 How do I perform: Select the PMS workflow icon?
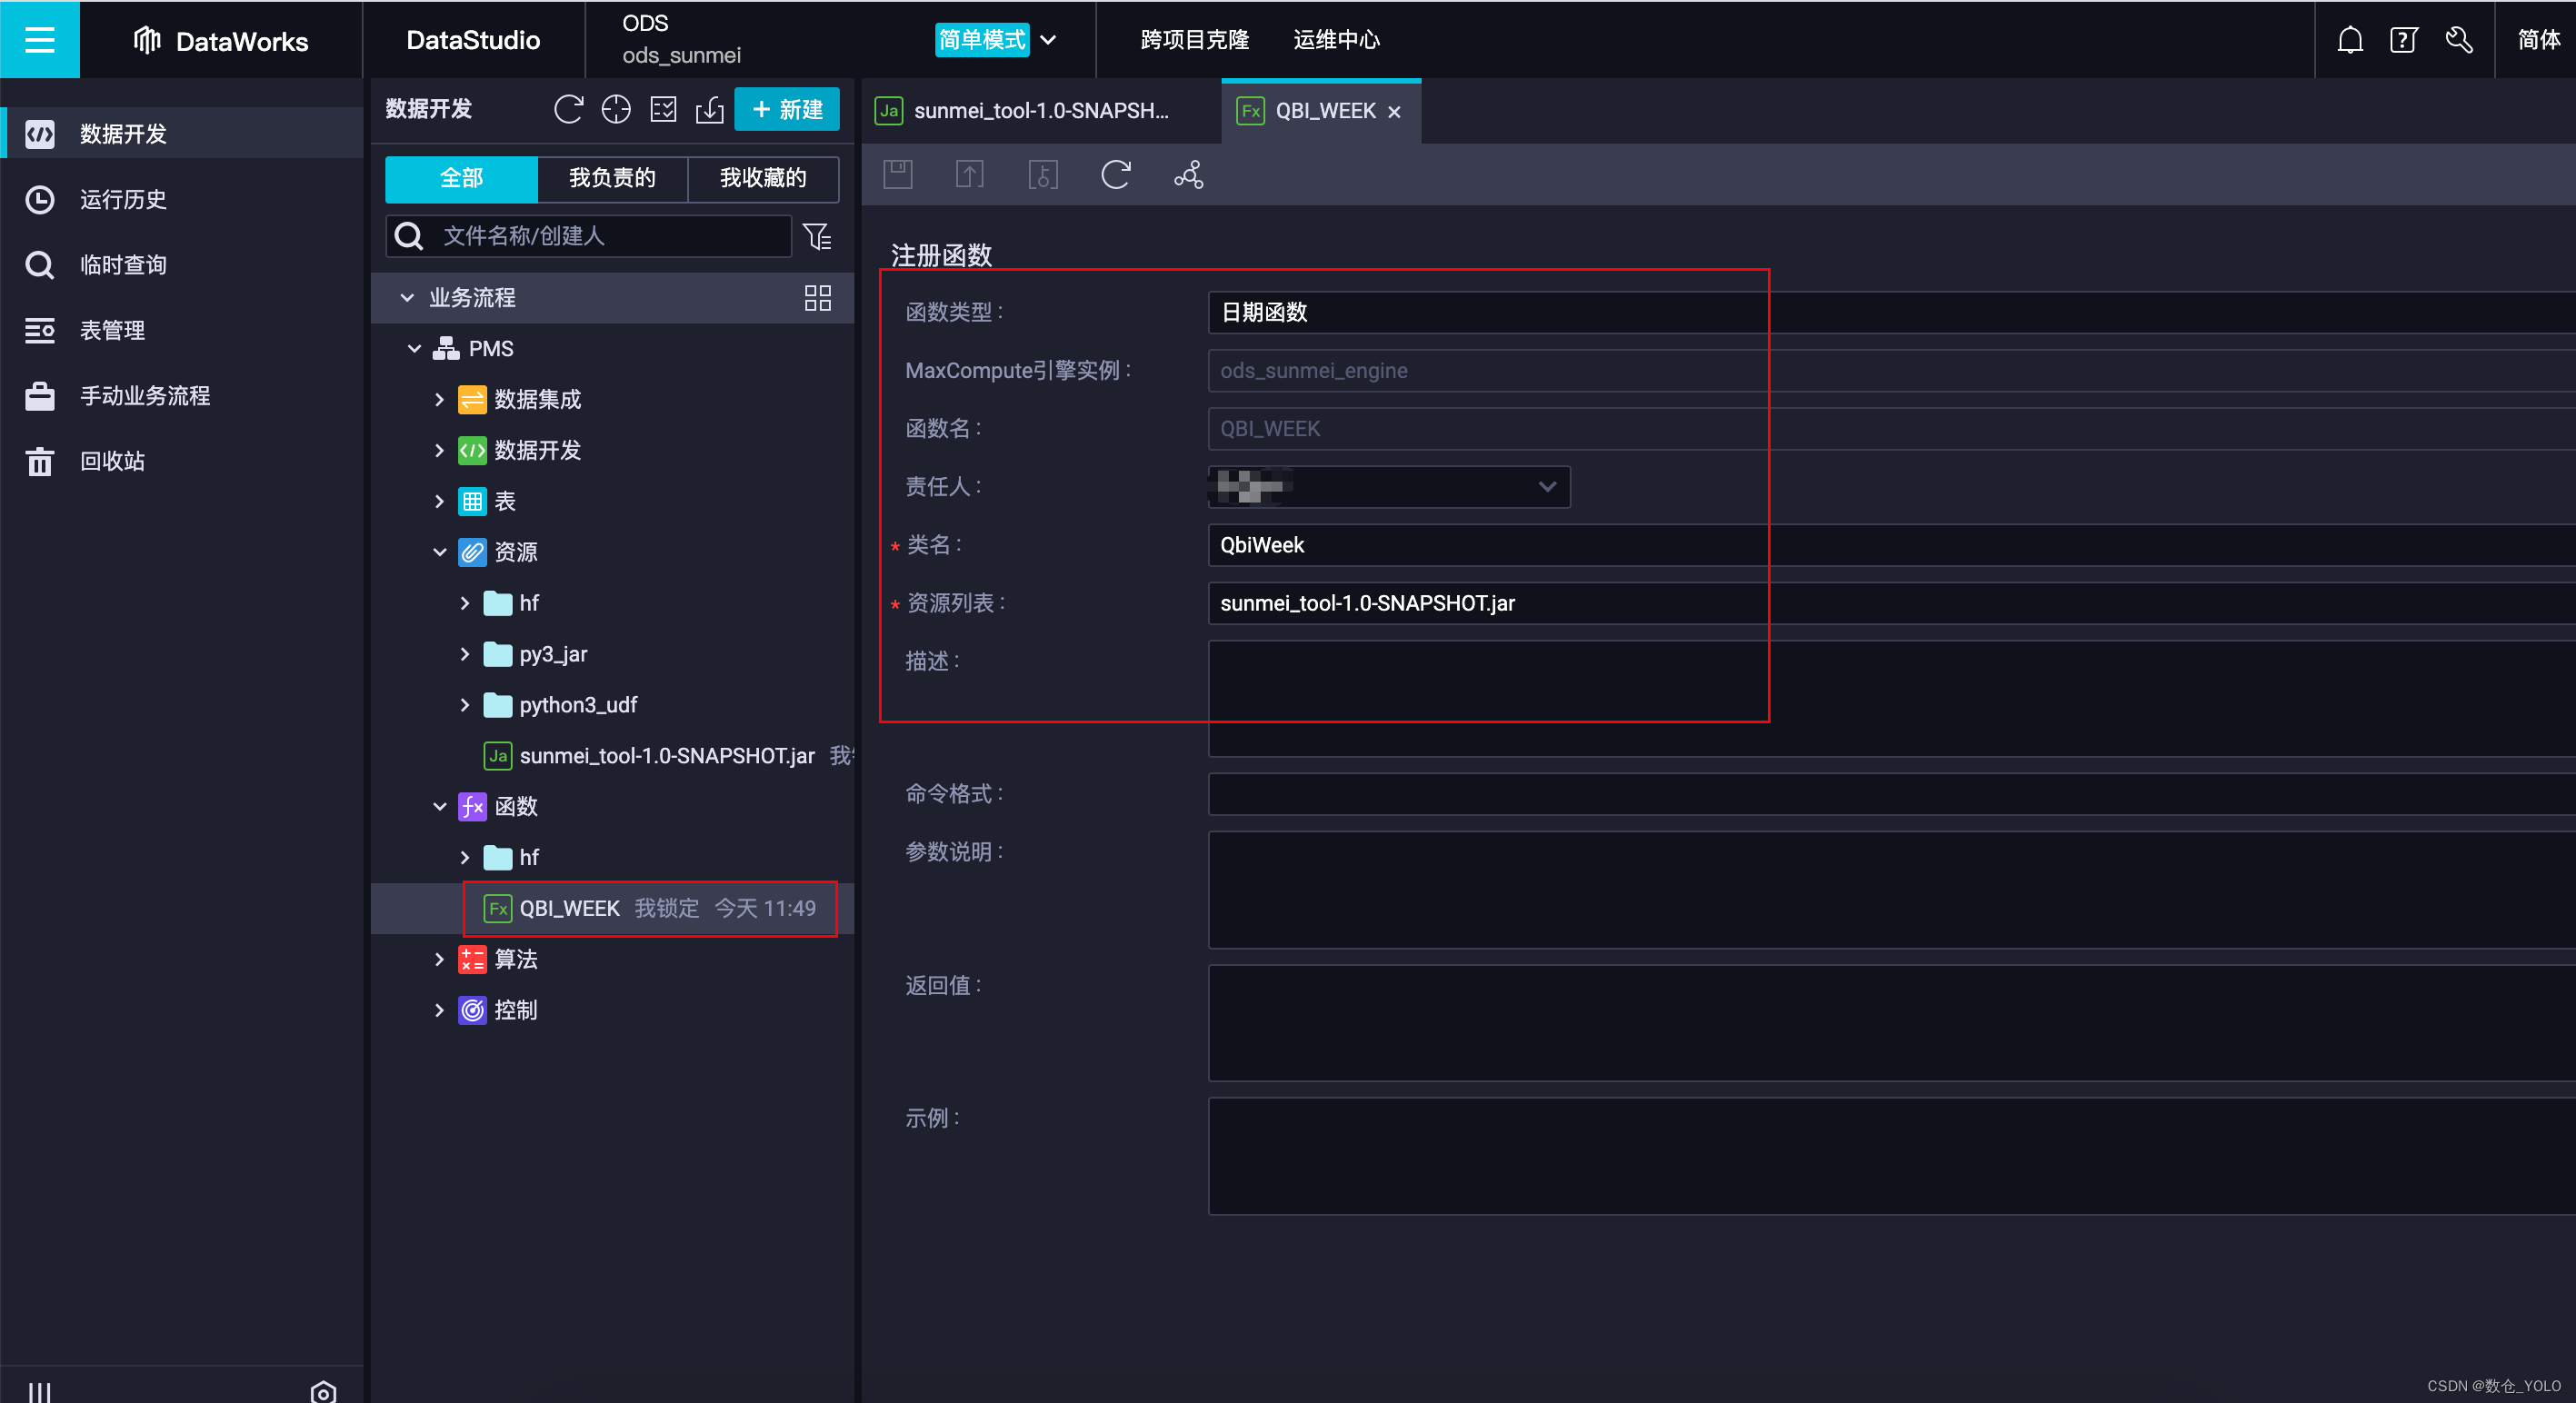446,348
